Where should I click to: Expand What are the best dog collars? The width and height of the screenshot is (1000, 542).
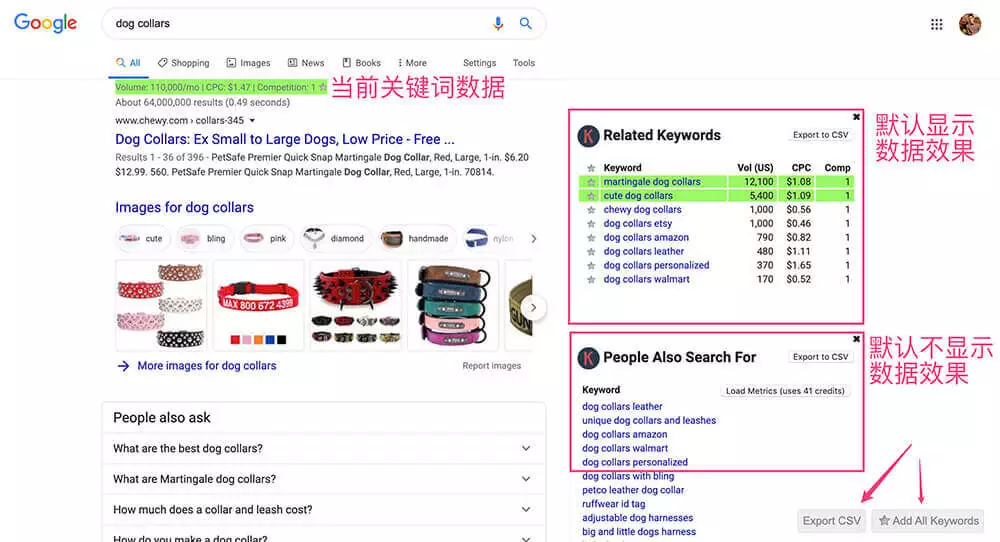click(323, 449)
